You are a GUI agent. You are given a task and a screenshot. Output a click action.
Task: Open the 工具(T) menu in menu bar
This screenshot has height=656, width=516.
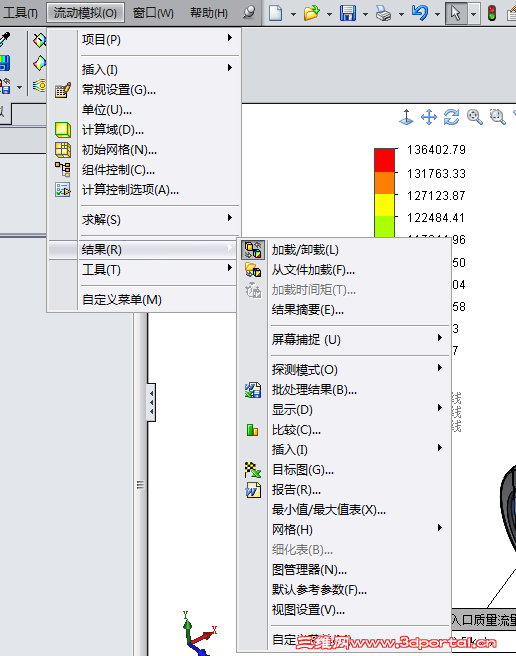[20, 13]
